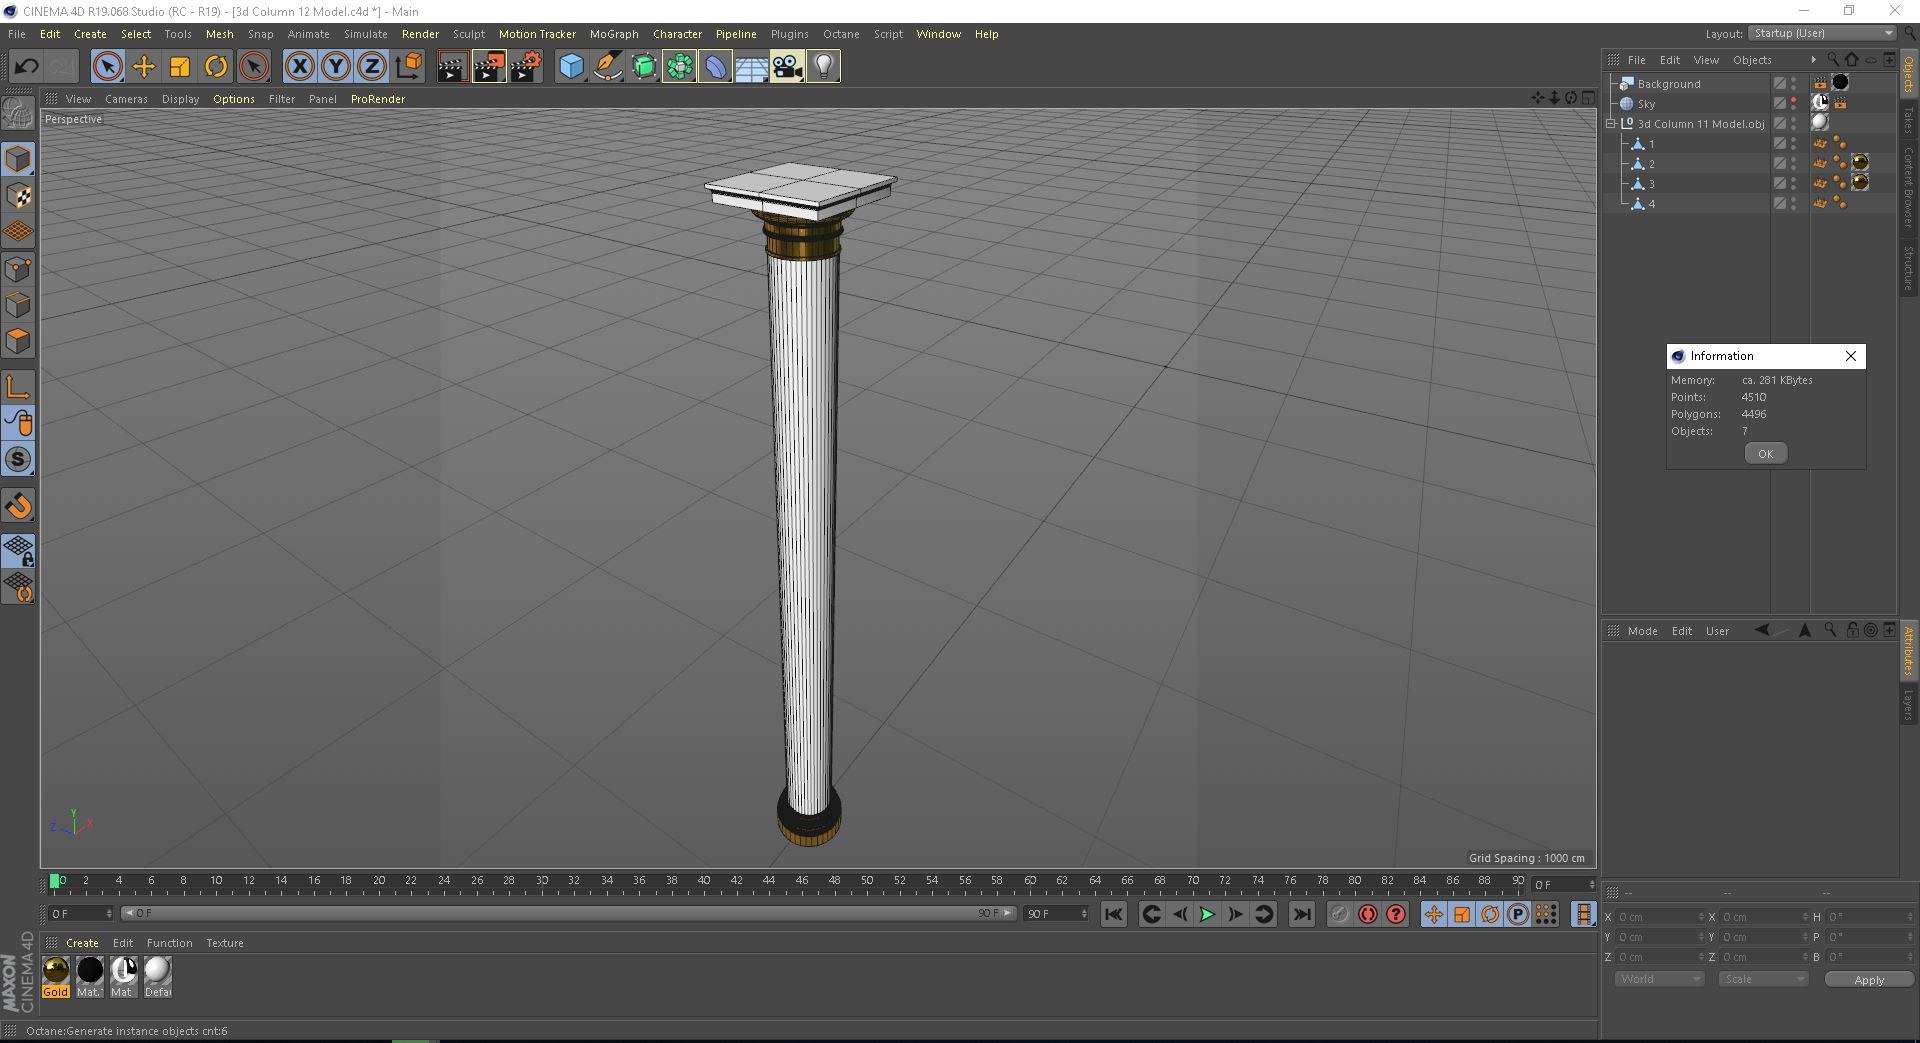Switch to Polygons mode in left toolbar

pos(18,341)
